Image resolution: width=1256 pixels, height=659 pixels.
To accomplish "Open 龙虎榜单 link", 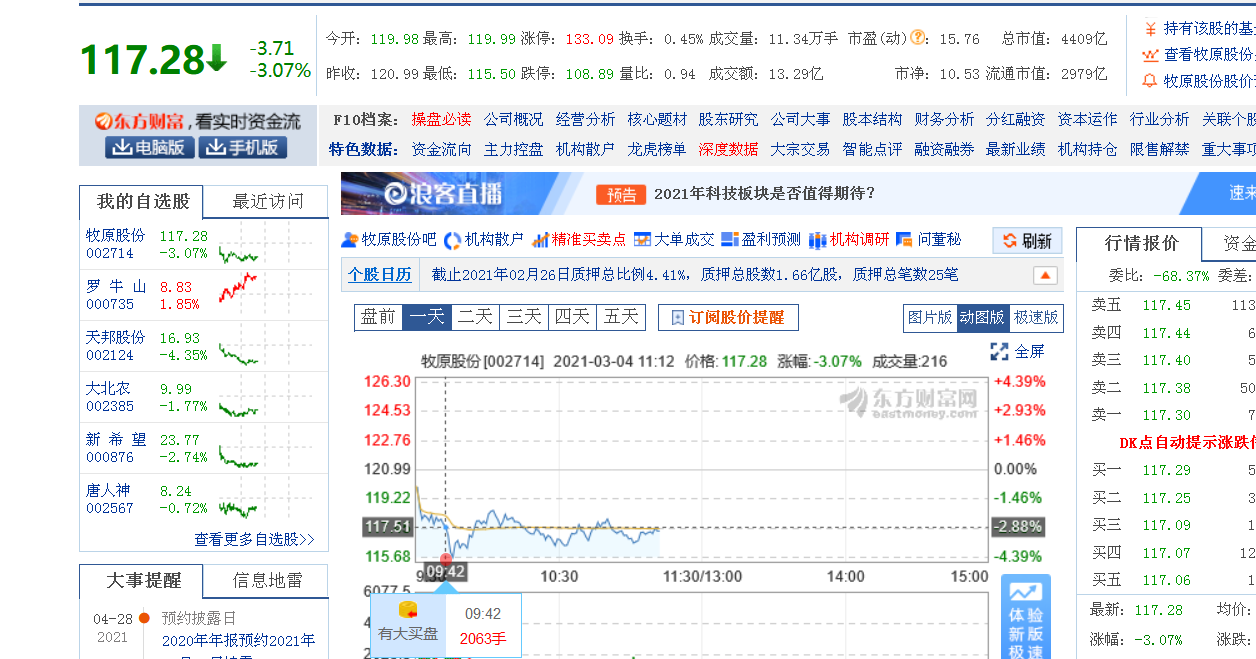I will 657,149.
